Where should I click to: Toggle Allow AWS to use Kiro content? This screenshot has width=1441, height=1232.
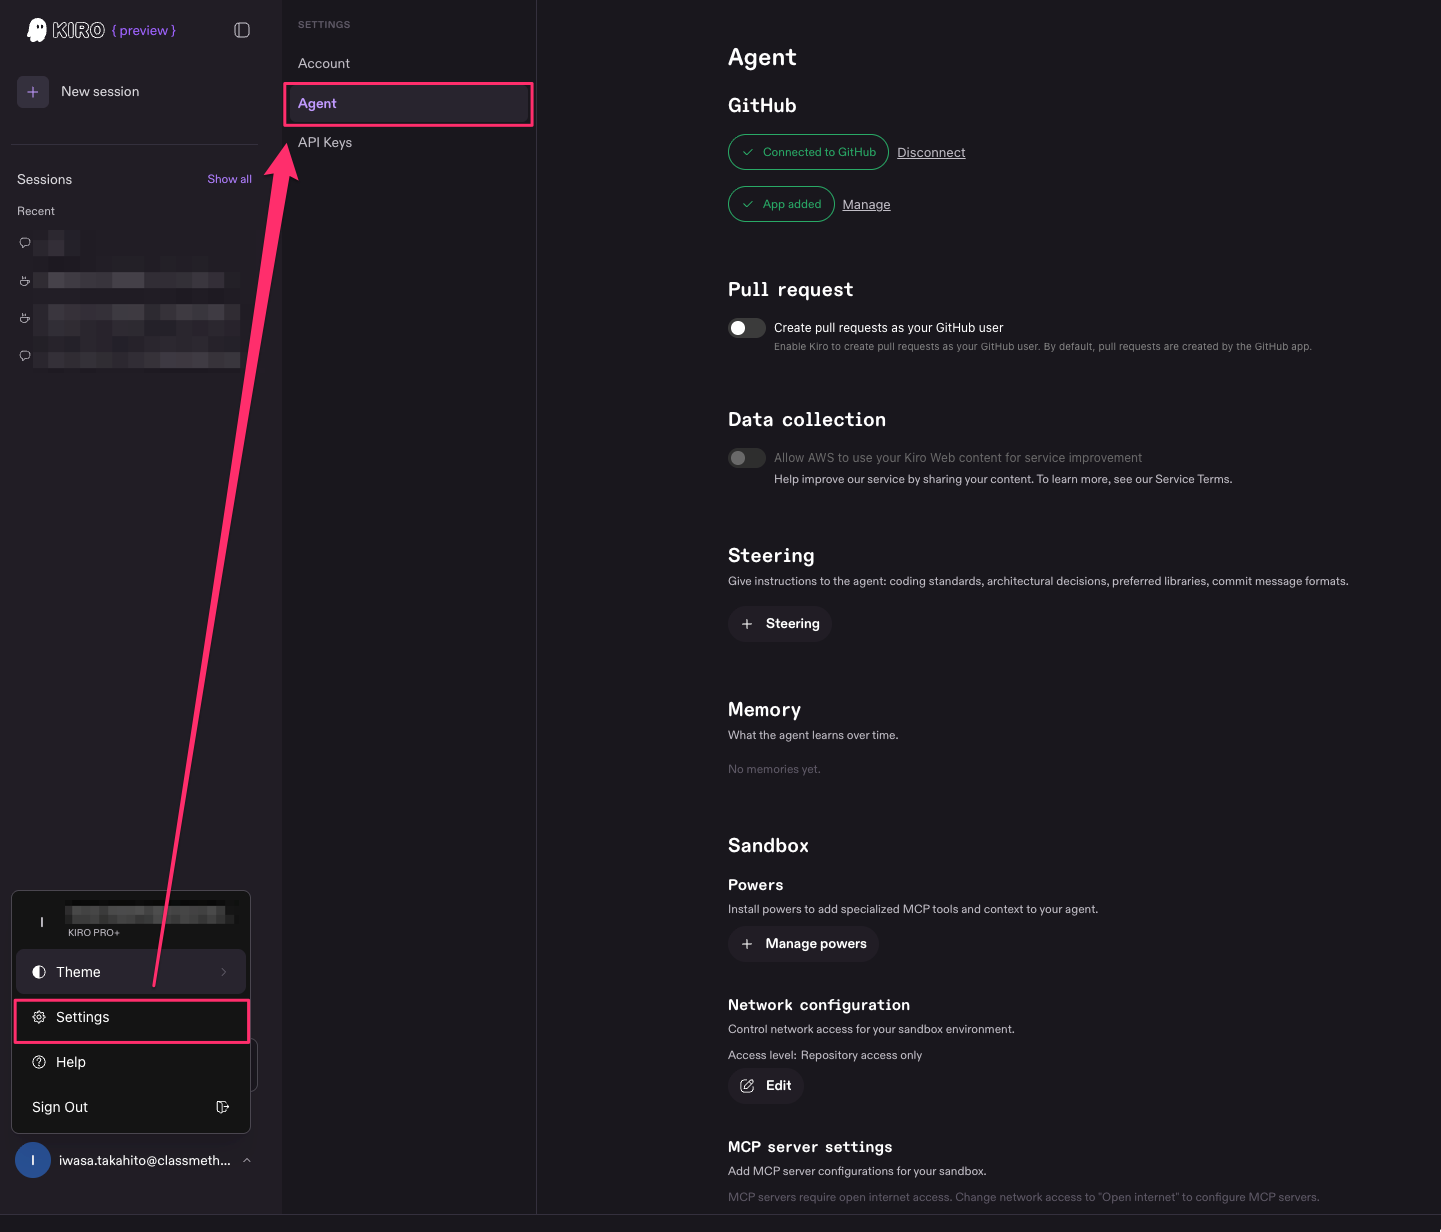pos(747,458)
